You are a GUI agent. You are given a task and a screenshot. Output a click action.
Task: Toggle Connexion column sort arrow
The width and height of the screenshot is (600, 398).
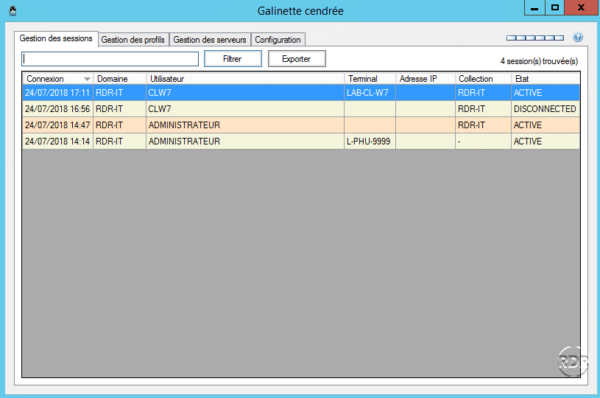point(87,79)
